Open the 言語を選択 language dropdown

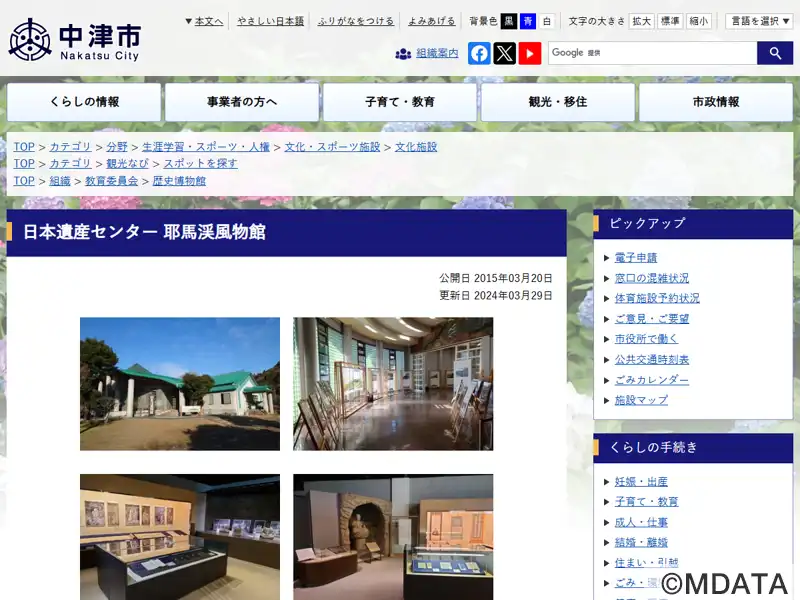coord(759,21)
